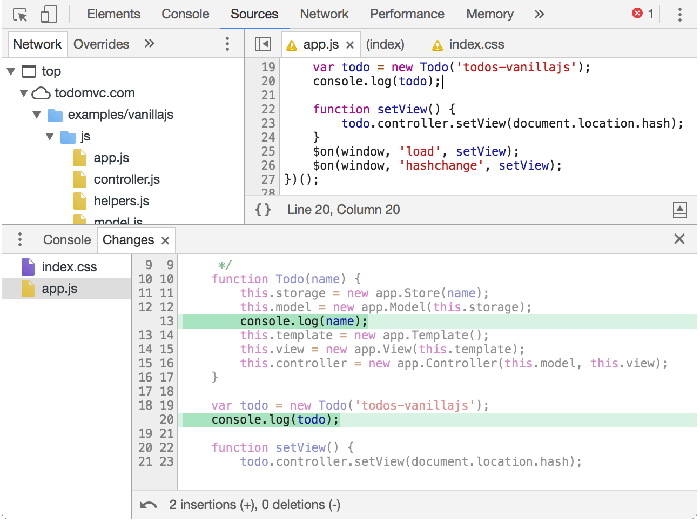
Task: Activate the inspect element picker icon
Action: pos(20,14)
